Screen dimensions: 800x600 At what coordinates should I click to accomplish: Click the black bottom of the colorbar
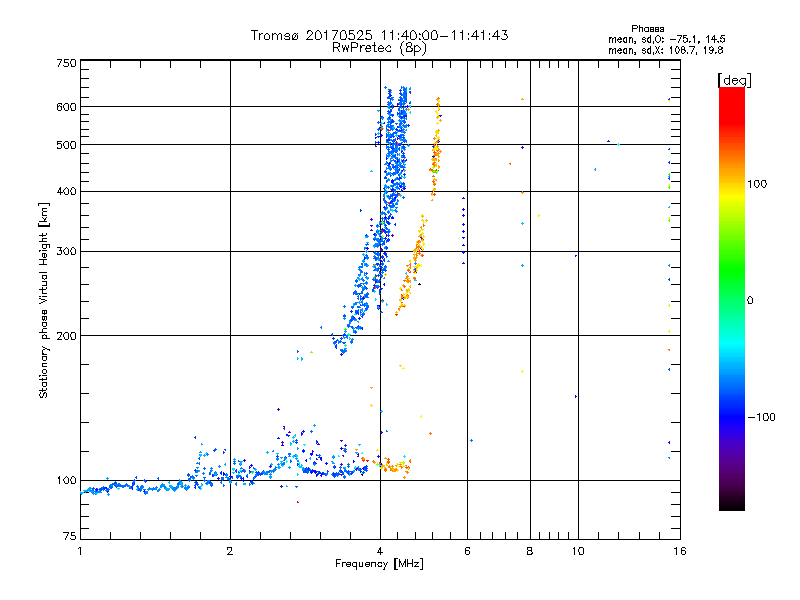coord(732,503)
